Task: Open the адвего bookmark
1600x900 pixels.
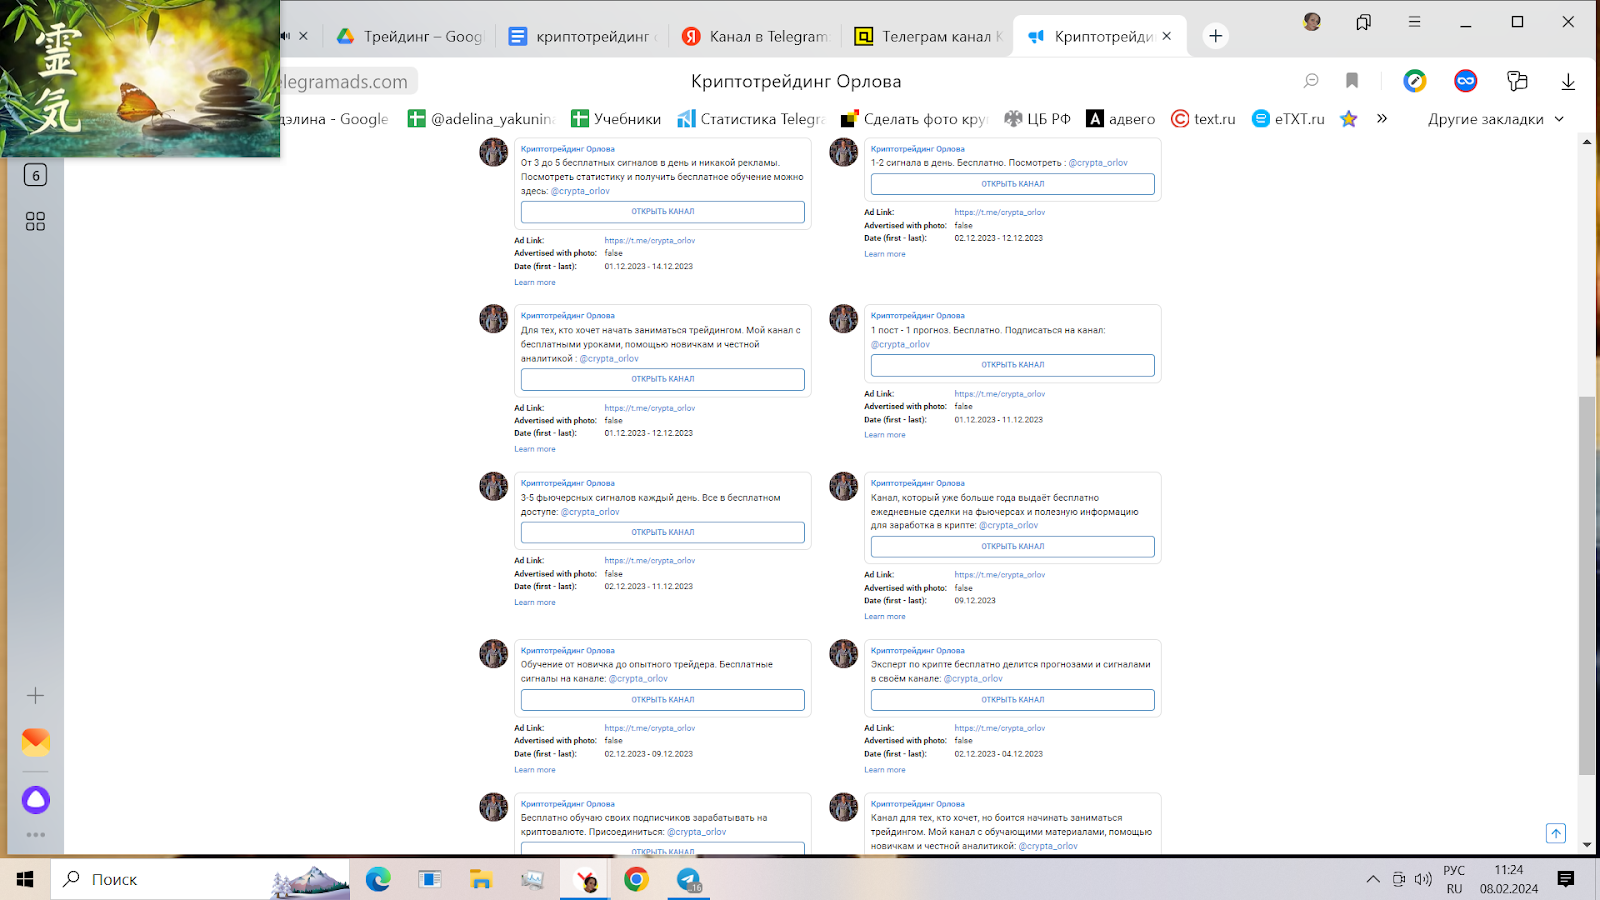Action: [1121, 119]
